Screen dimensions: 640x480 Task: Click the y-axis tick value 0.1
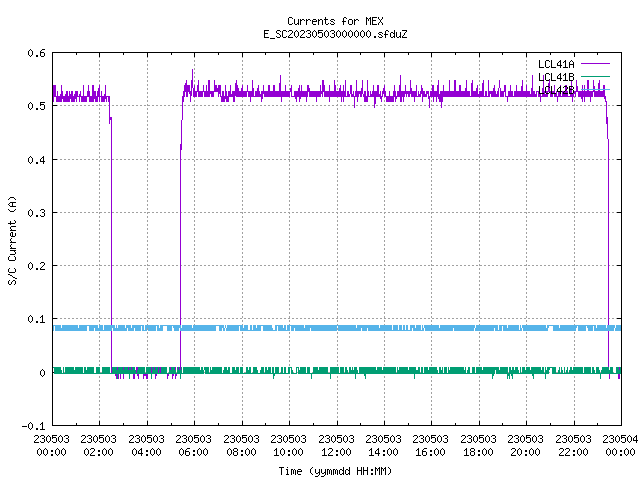pyautogui.click(x=36, y=319)
